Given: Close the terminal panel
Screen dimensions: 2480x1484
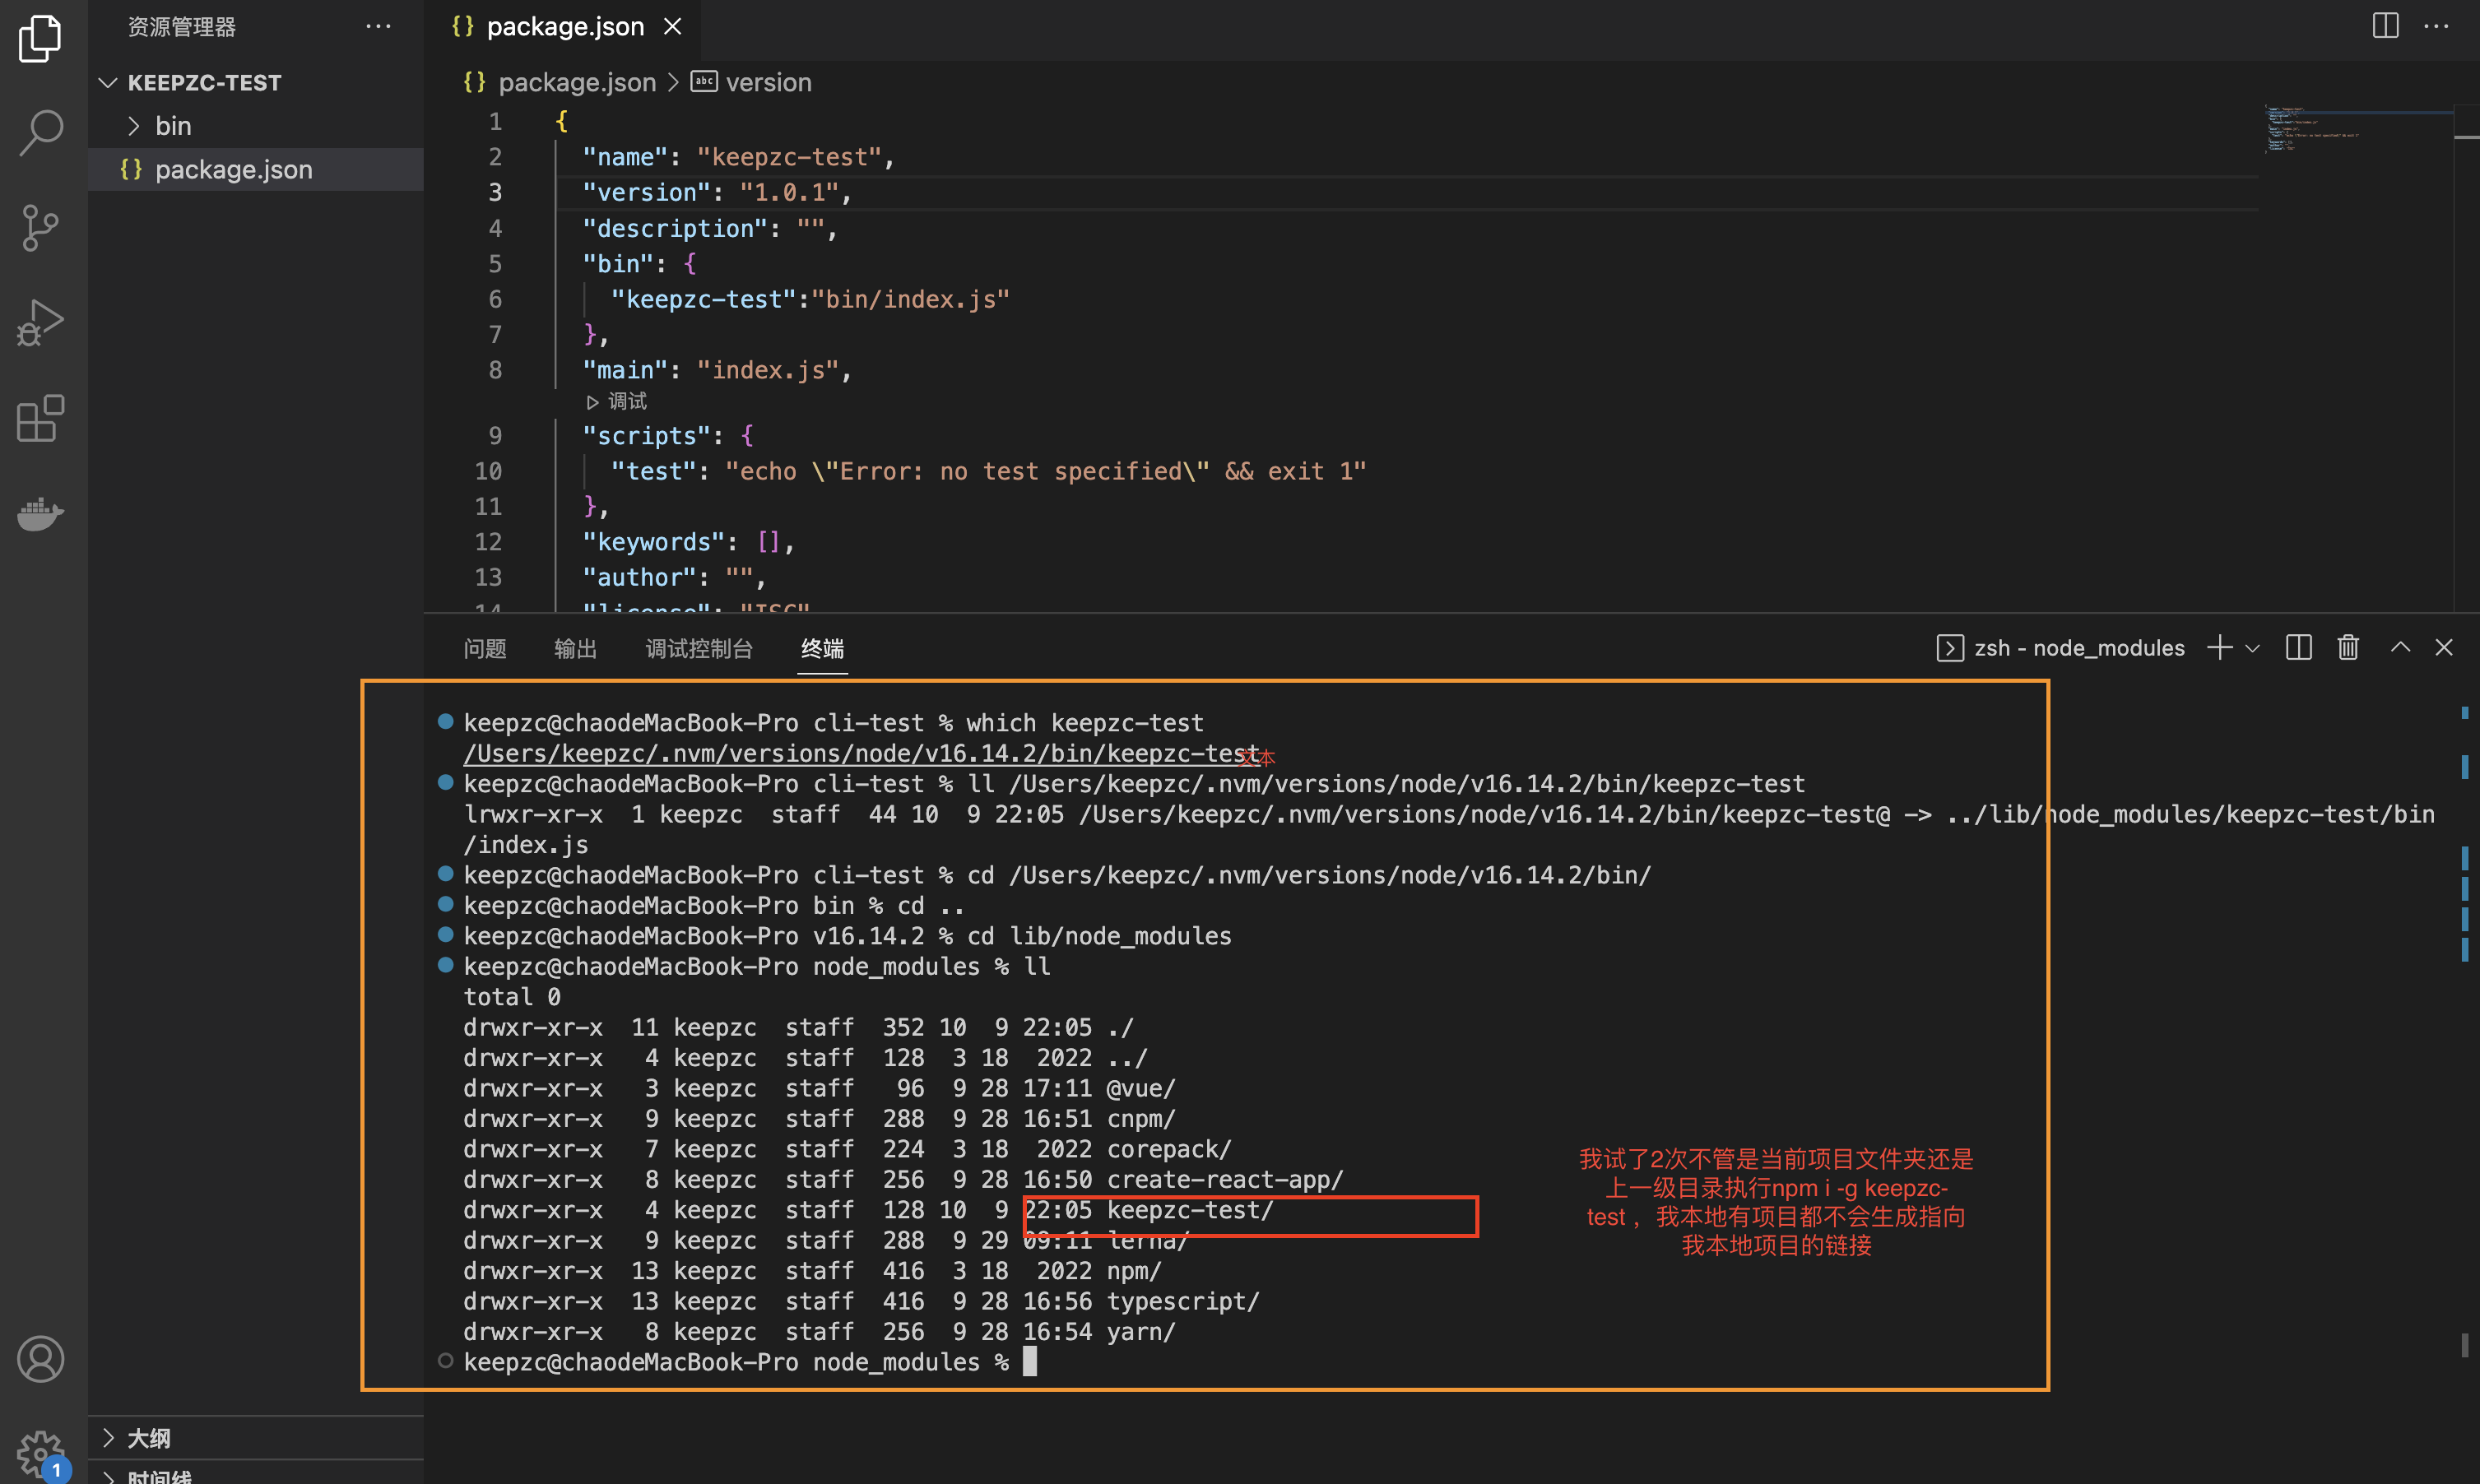Looking at the screenshot, I should (2444, 648).
